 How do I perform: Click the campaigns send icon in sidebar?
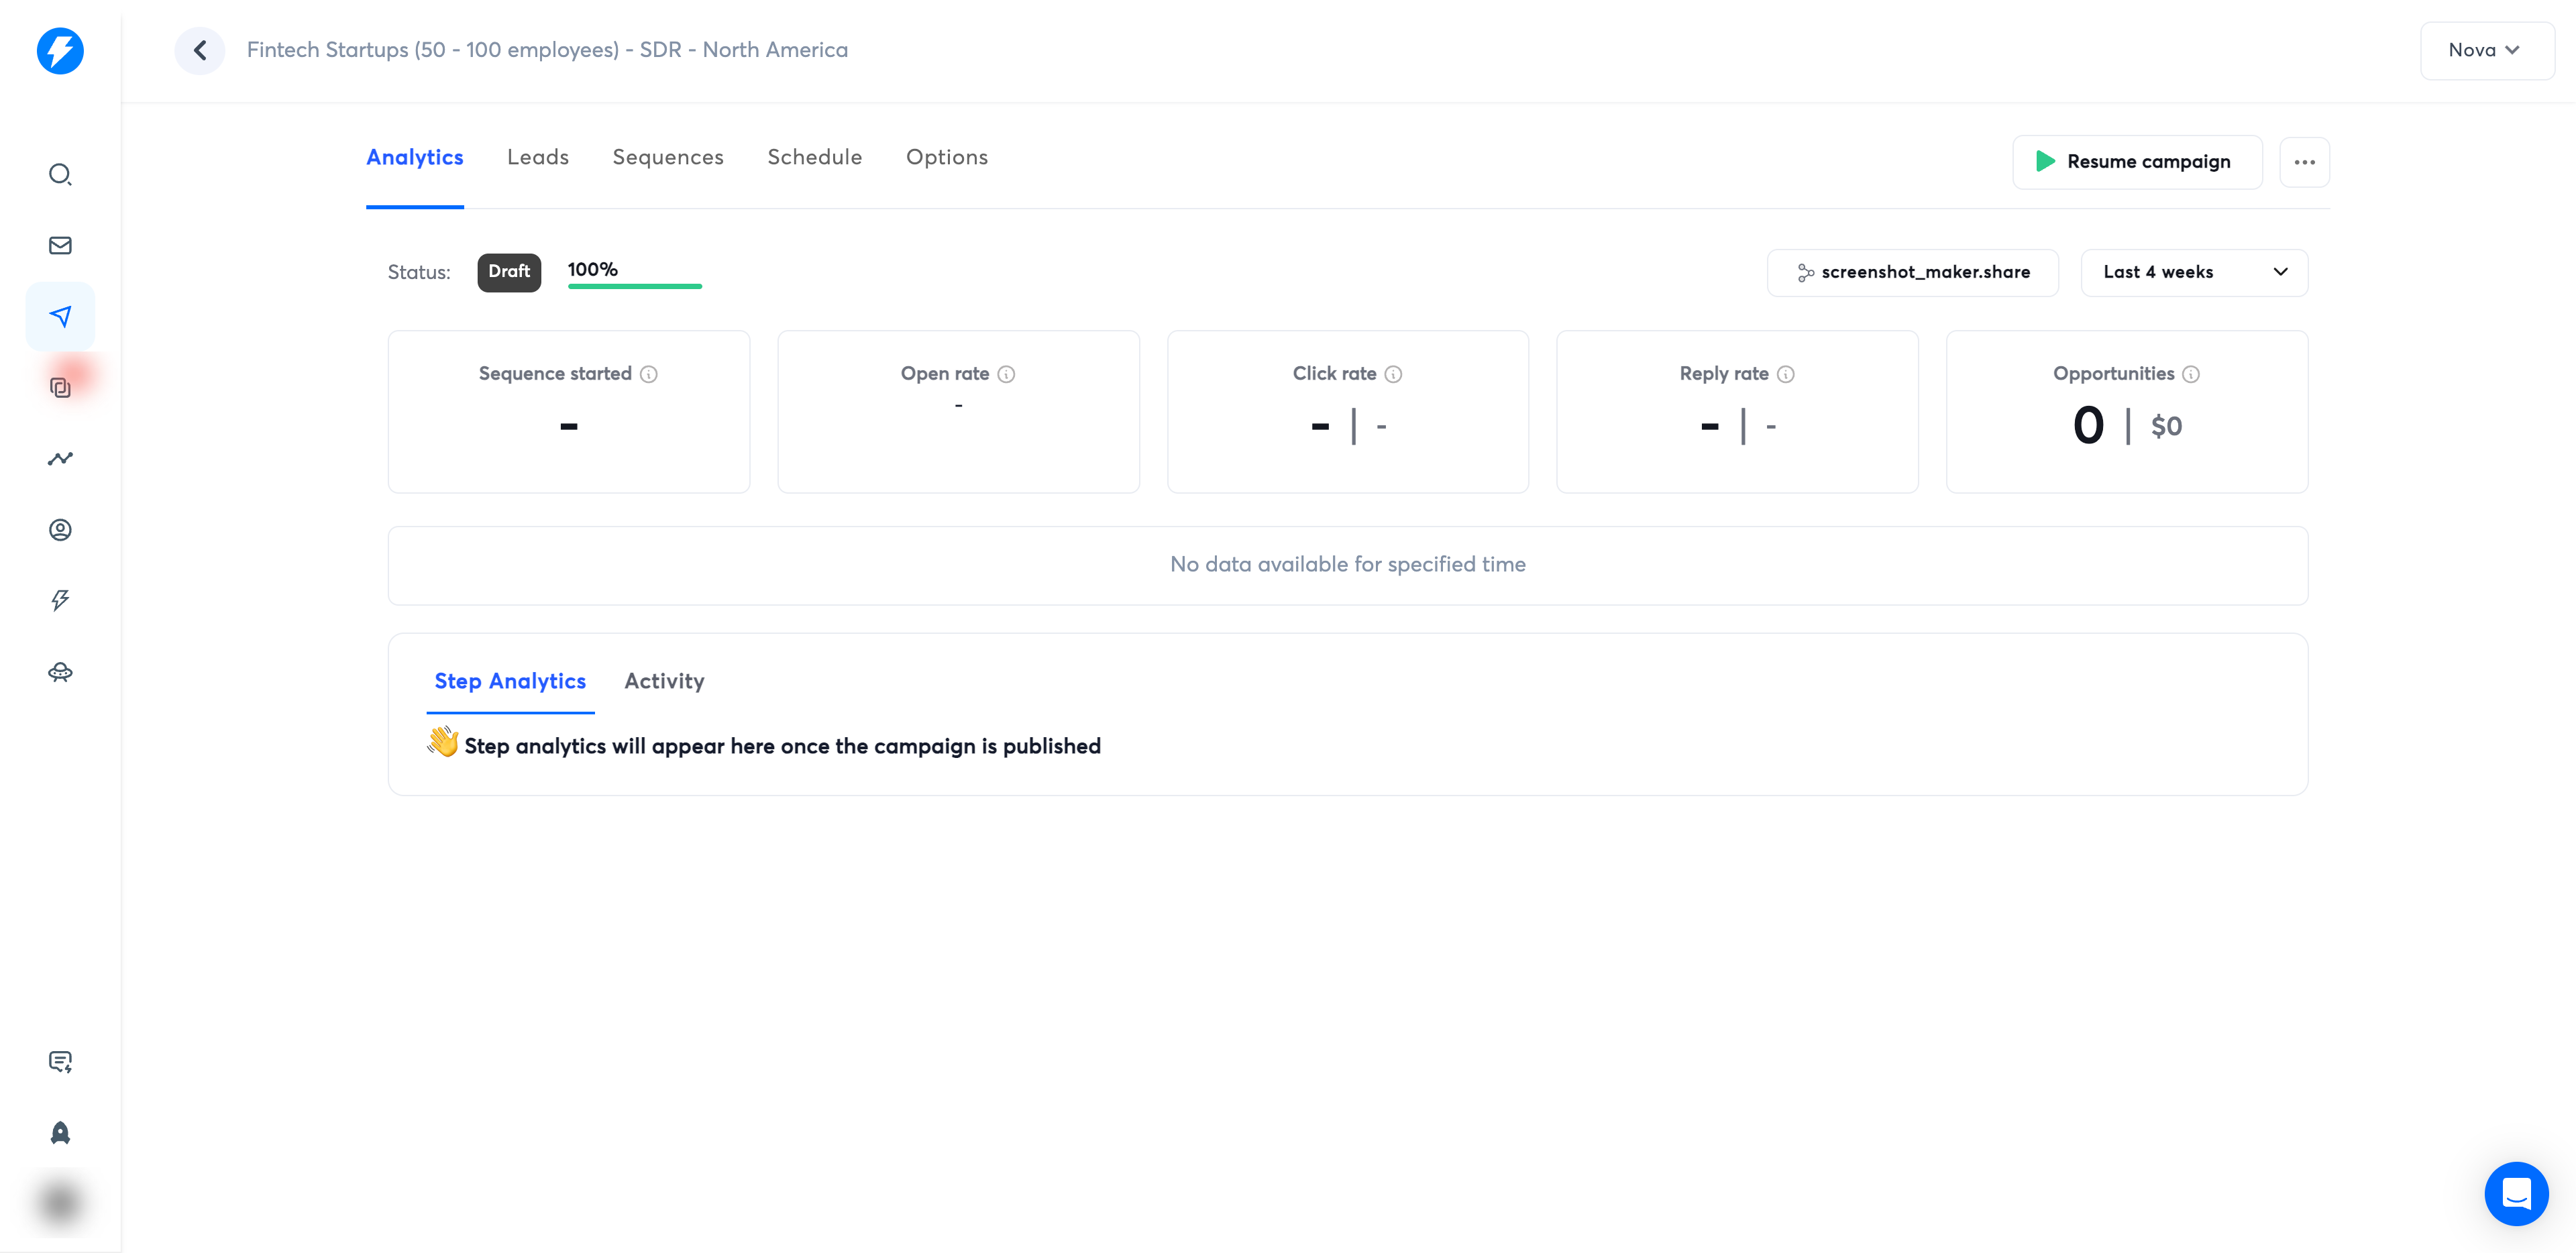point(61,315)
